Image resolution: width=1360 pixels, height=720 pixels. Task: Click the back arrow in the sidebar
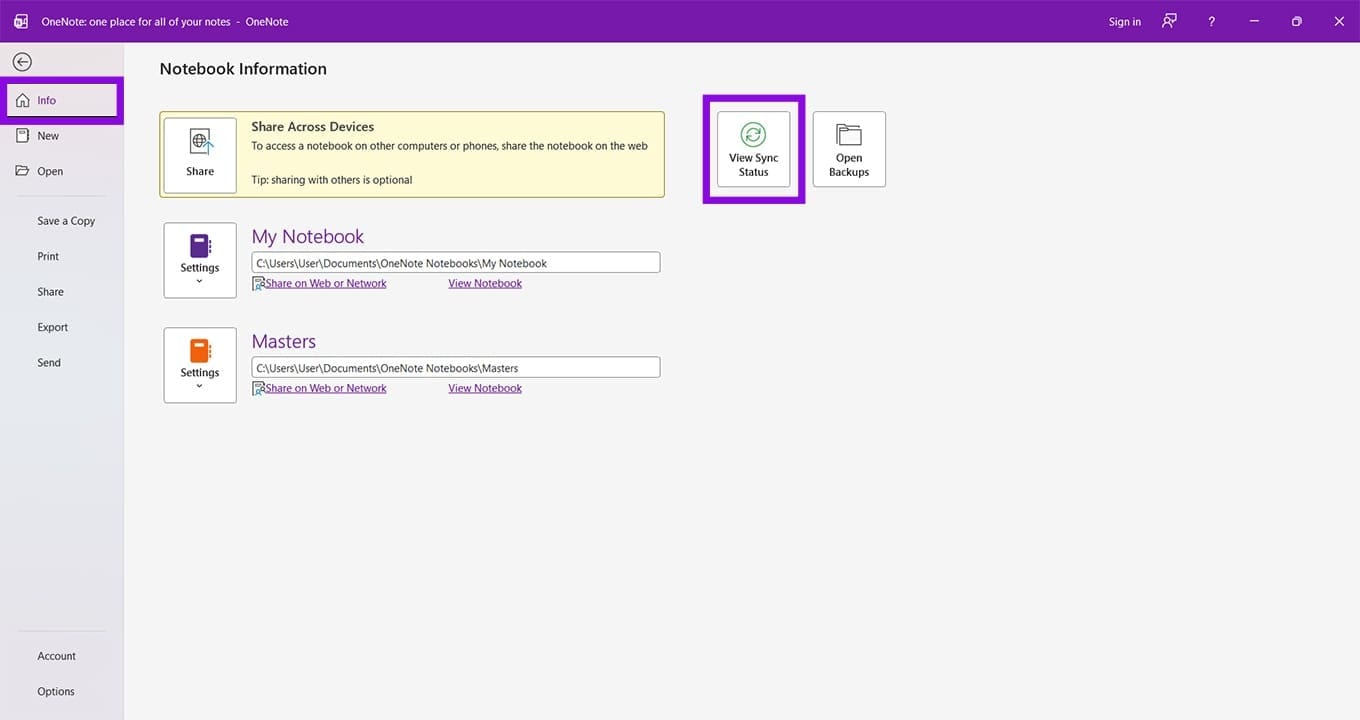[x=22, y=62]
